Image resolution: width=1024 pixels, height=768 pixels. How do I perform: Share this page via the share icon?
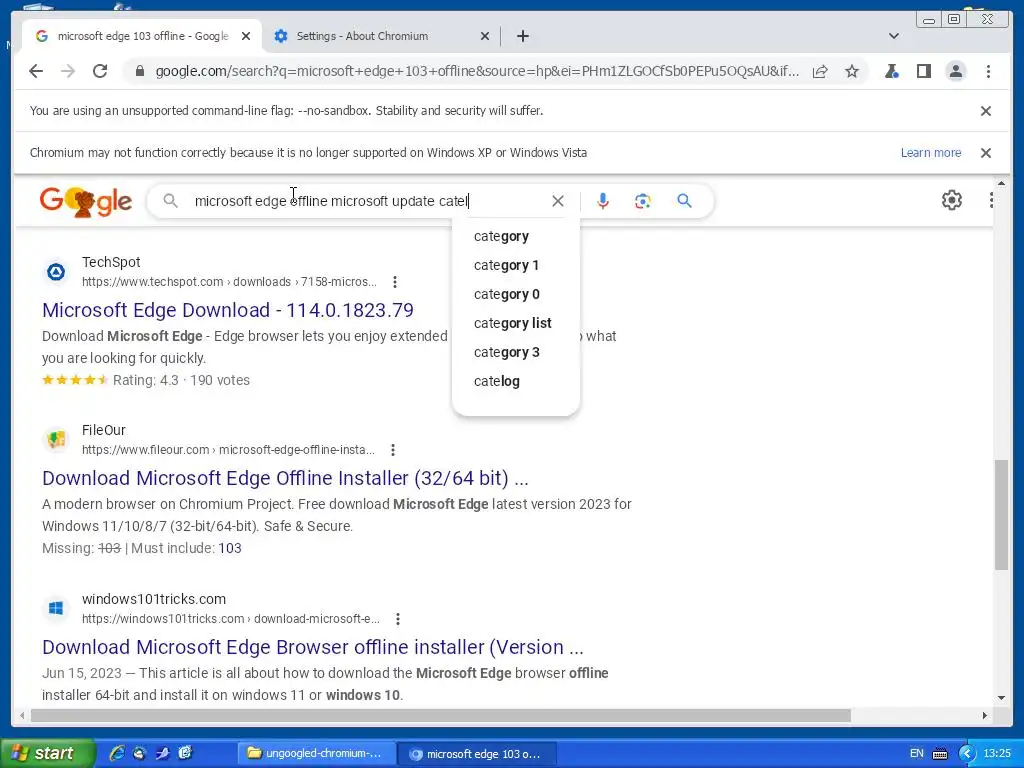click(x=820, y=71)
